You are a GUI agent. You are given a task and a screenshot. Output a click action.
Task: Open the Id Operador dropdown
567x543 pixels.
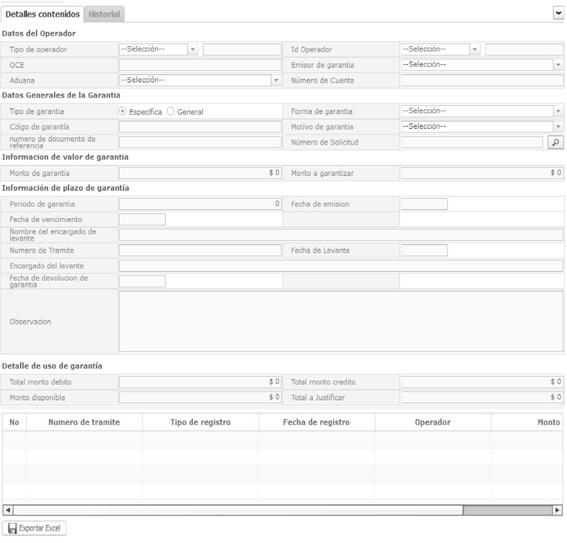click(440, 49)
